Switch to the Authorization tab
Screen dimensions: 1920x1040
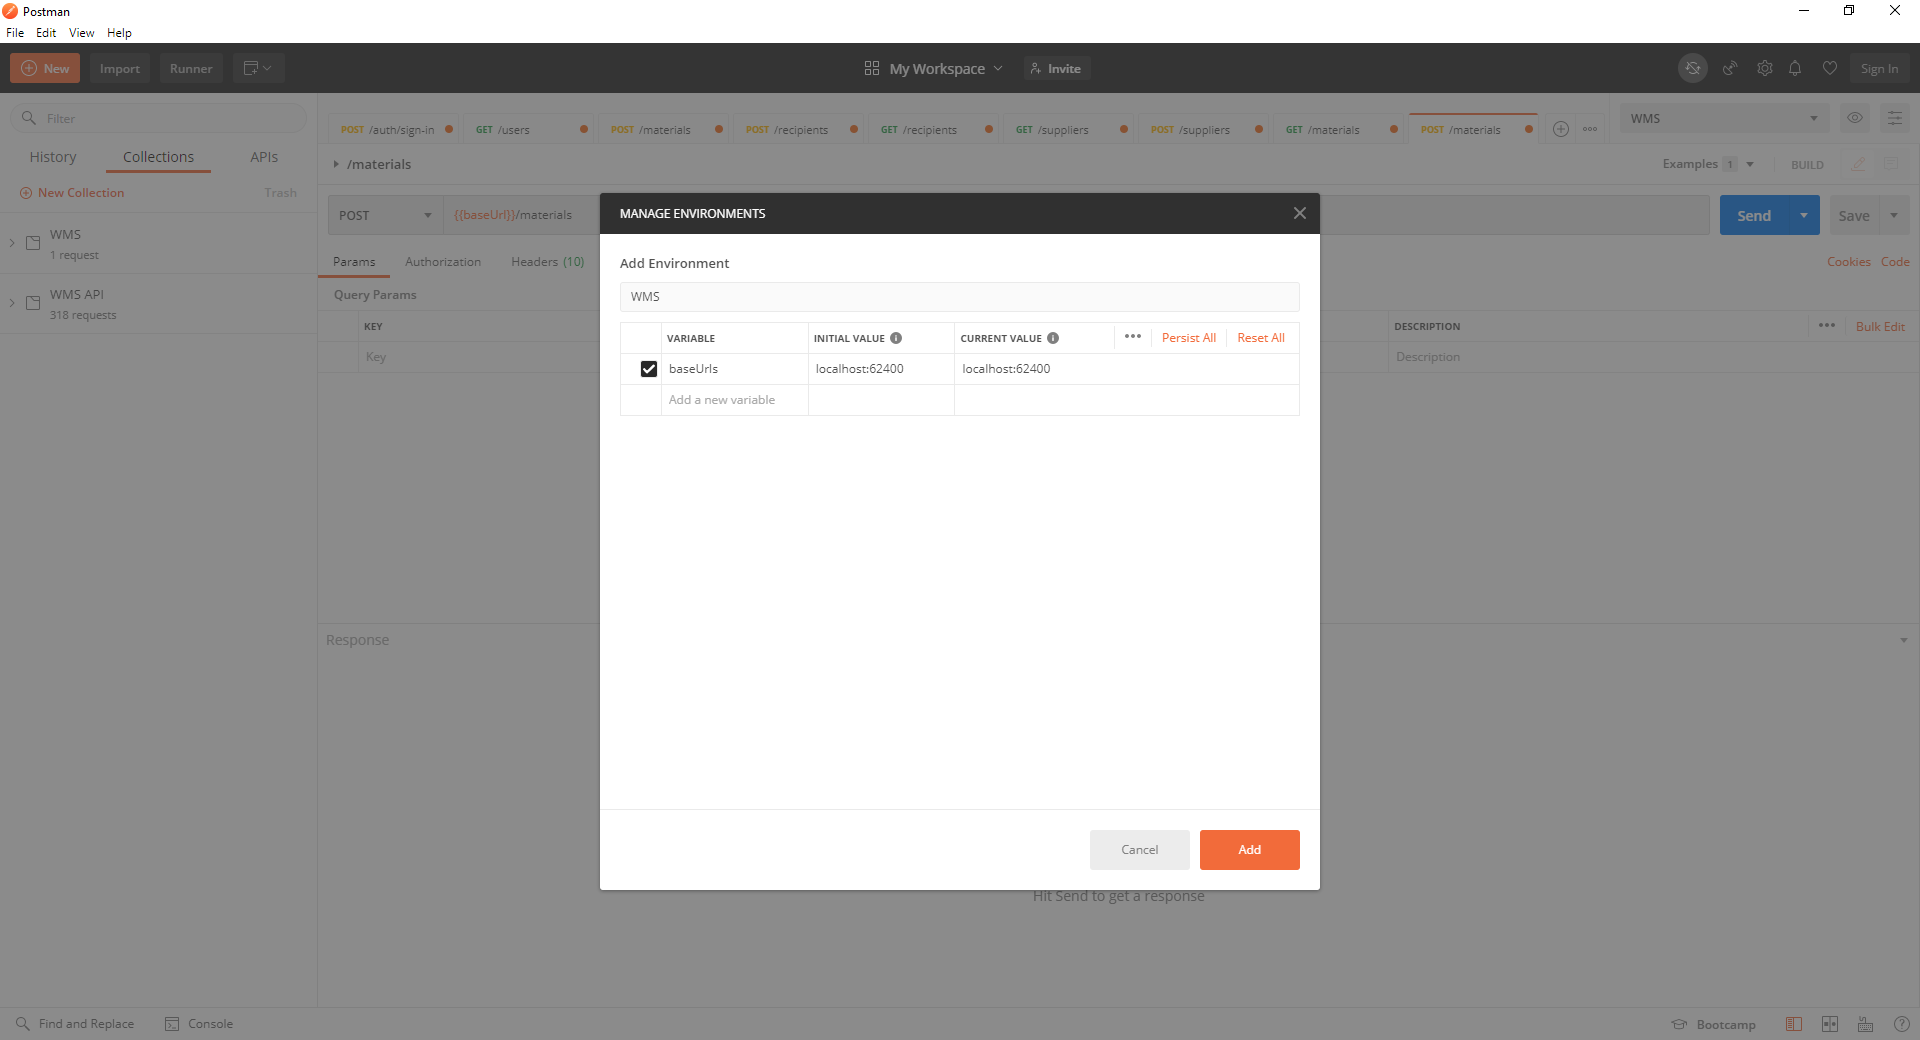(443, 262)
